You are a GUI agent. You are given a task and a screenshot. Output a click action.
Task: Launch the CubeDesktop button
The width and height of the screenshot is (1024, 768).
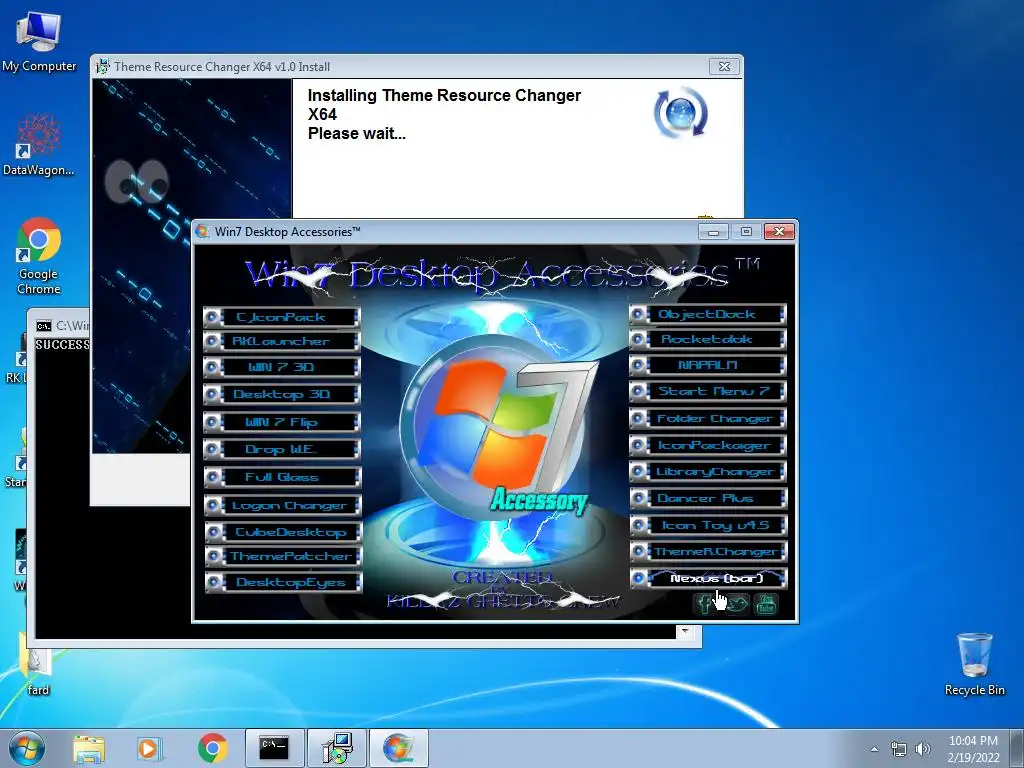282,532
